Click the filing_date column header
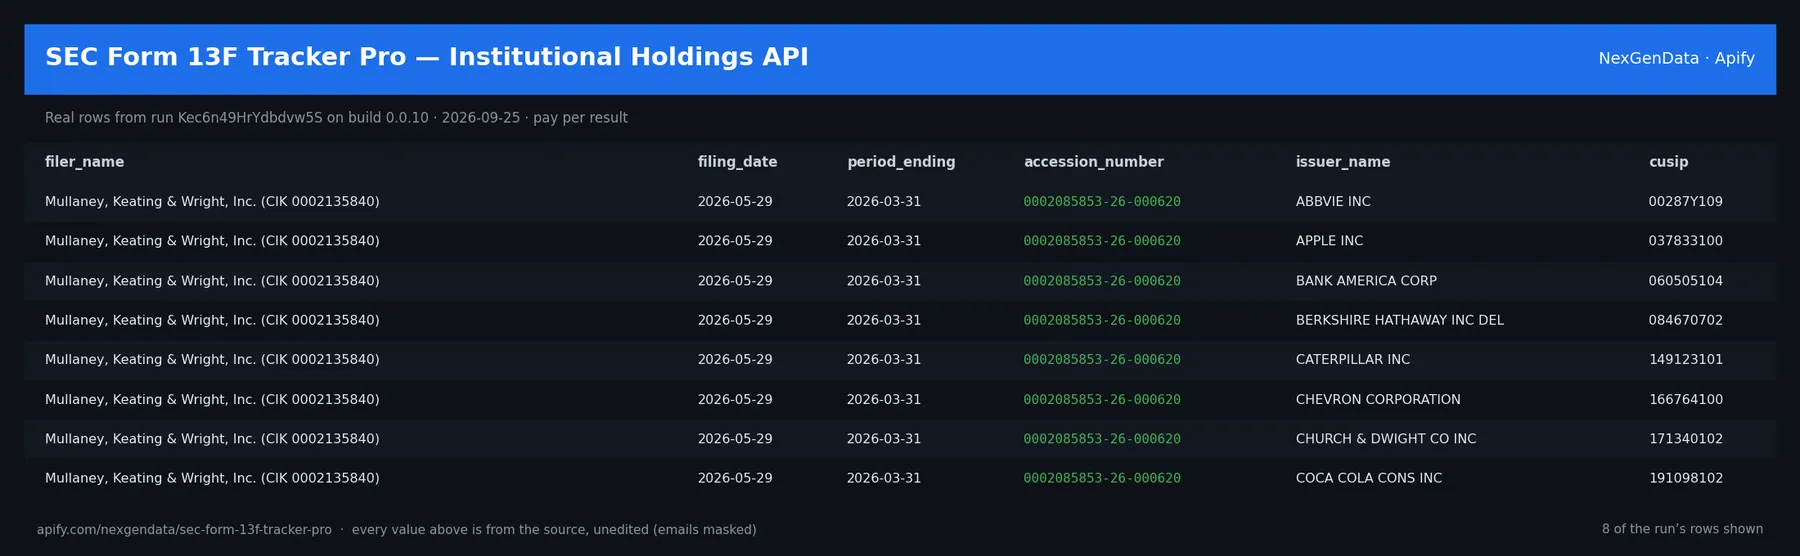Screen dimensions: 1800x556 737,162
